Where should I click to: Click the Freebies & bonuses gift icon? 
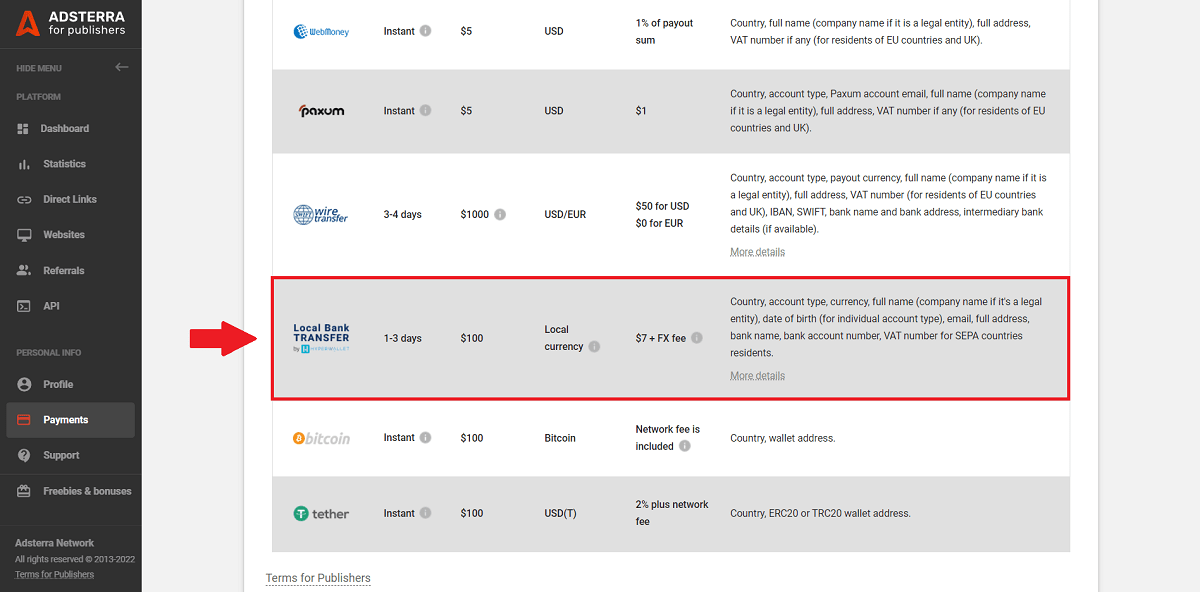point(24,492)
